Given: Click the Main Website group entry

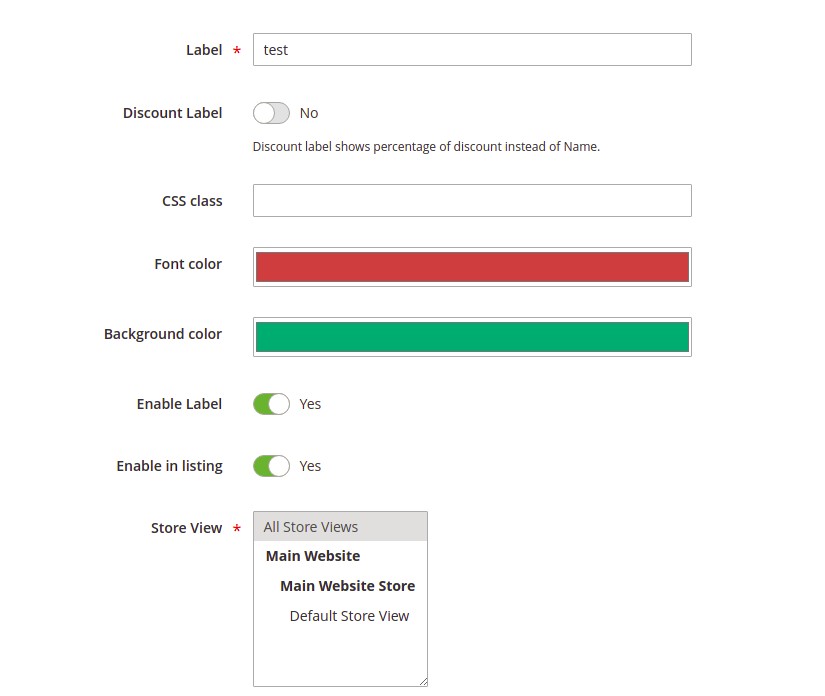Looking at the screenshot, I should point(313,556).
